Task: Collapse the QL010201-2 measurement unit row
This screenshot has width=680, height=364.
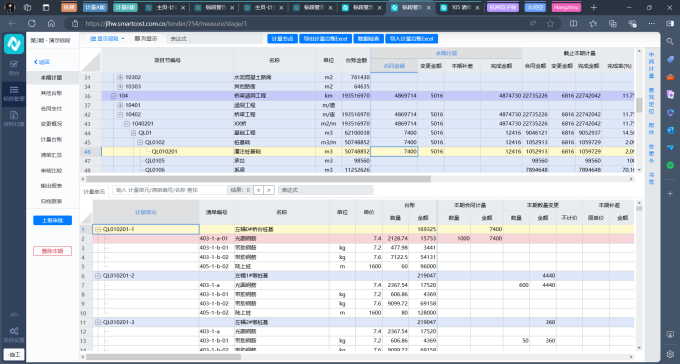Action: click(98, 275)
